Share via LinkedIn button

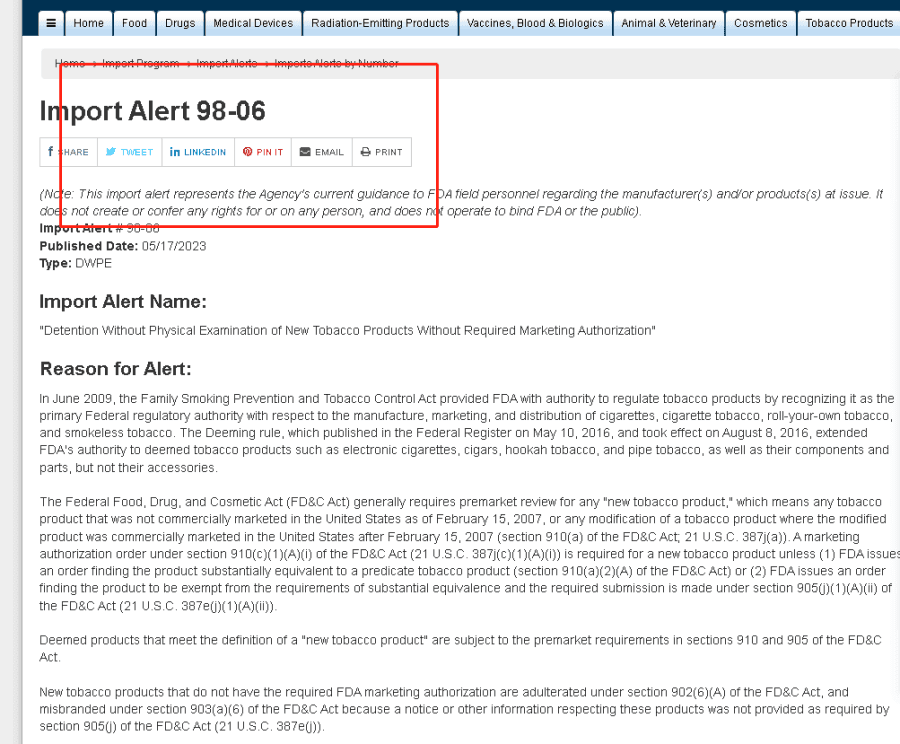(x=198, y=152)
